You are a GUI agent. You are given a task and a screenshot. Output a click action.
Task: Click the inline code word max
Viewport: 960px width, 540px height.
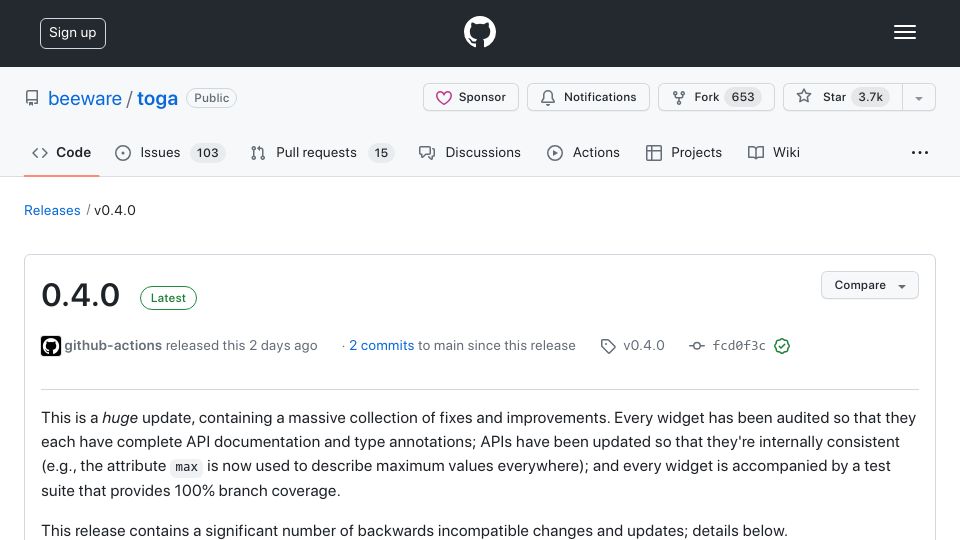tap(186, 467)
